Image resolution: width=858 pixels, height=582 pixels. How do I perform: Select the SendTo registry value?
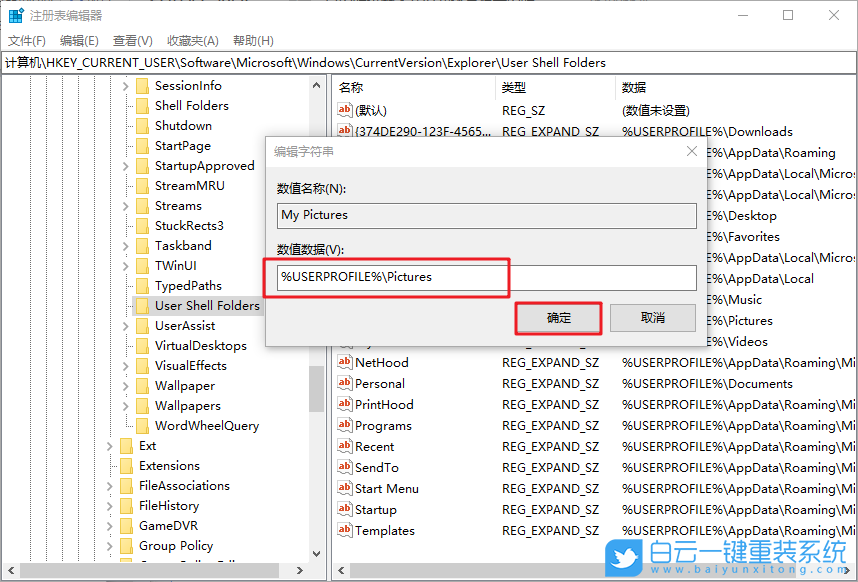coord(377,467)
